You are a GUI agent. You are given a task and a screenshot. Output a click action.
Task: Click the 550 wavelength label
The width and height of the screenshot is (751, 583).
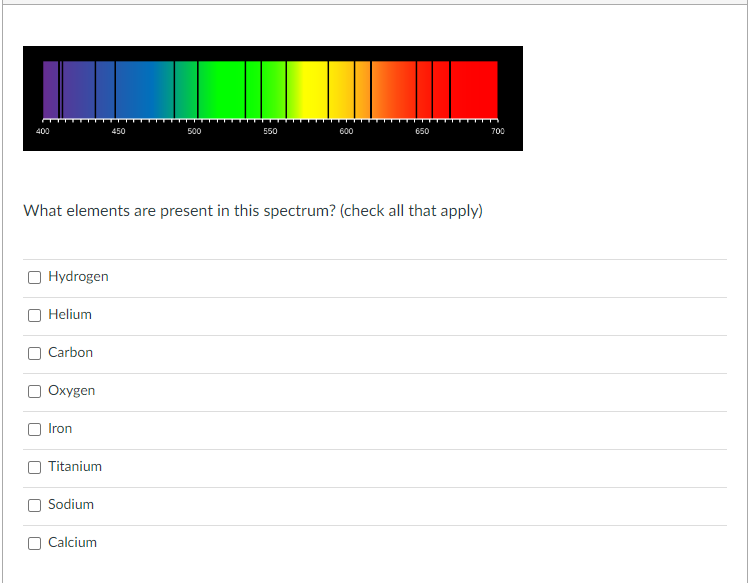[x=270, y=131]
